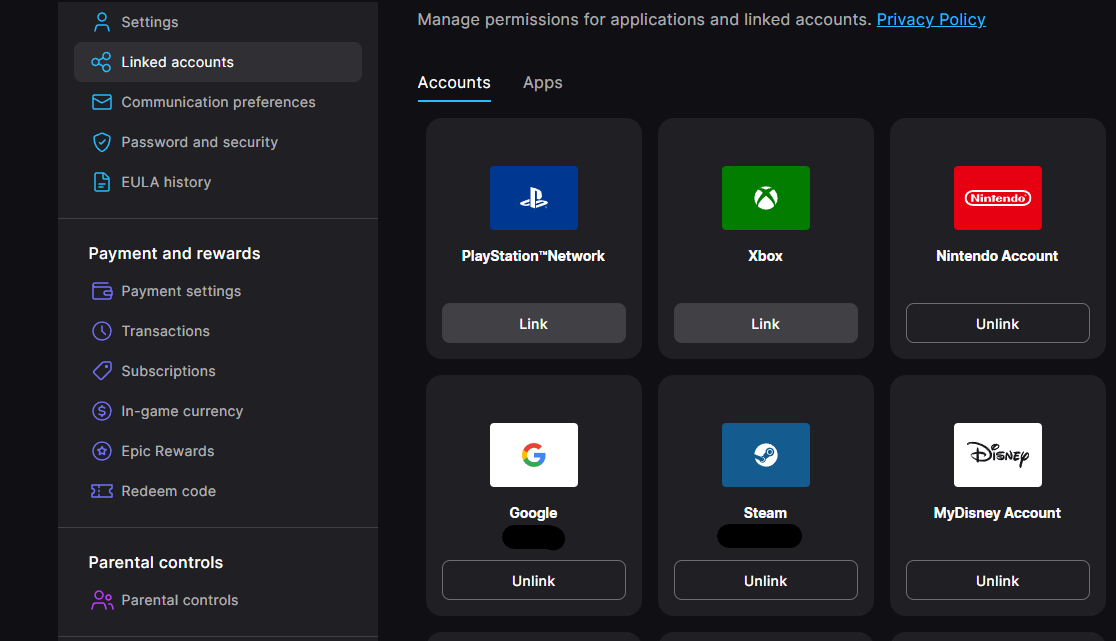Screen dimensions: 1116x641
Task: Click the Parental controls section heading
Action: point(156,562)
